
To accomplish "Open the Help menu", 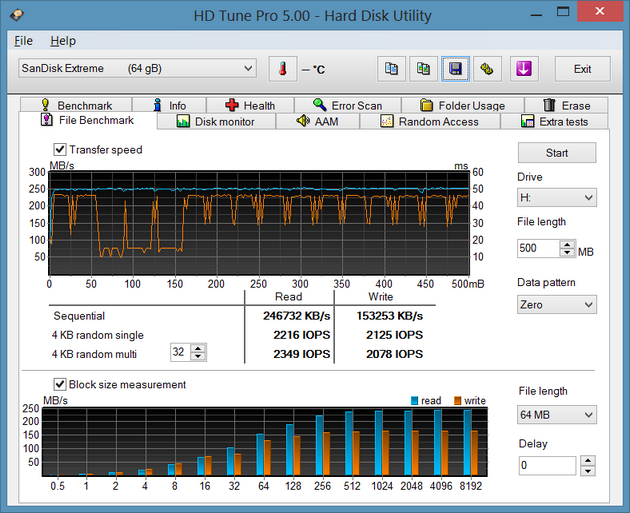I will (x=63, y=41).
